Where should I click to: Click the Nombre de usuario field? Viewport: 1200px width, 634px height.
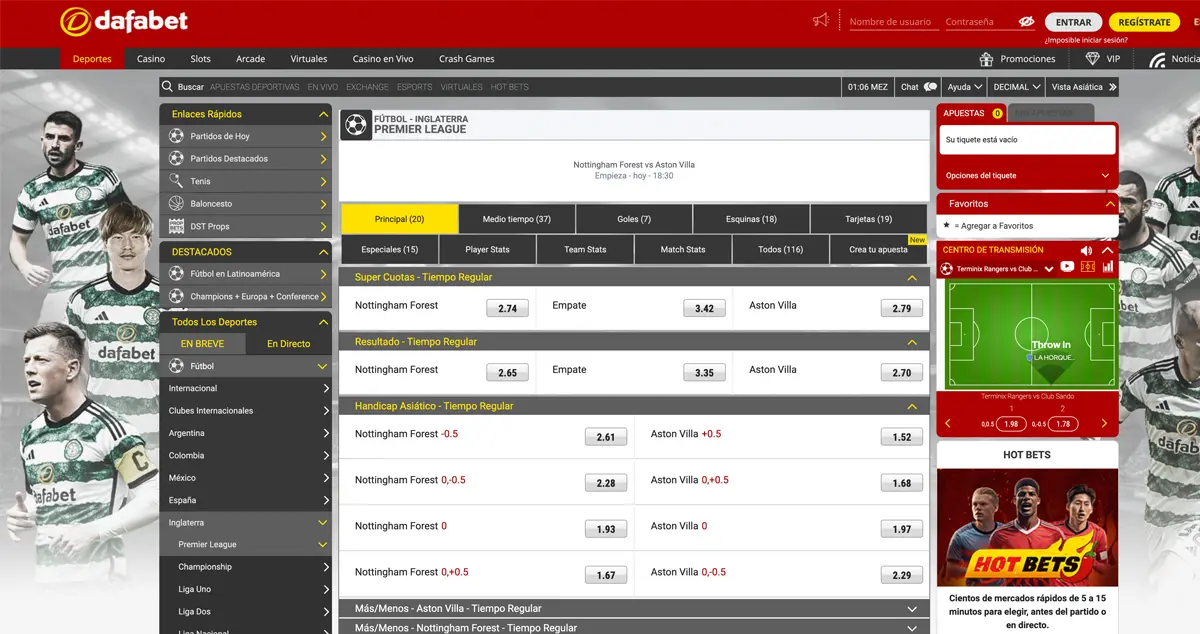click(x=893, y=22)
